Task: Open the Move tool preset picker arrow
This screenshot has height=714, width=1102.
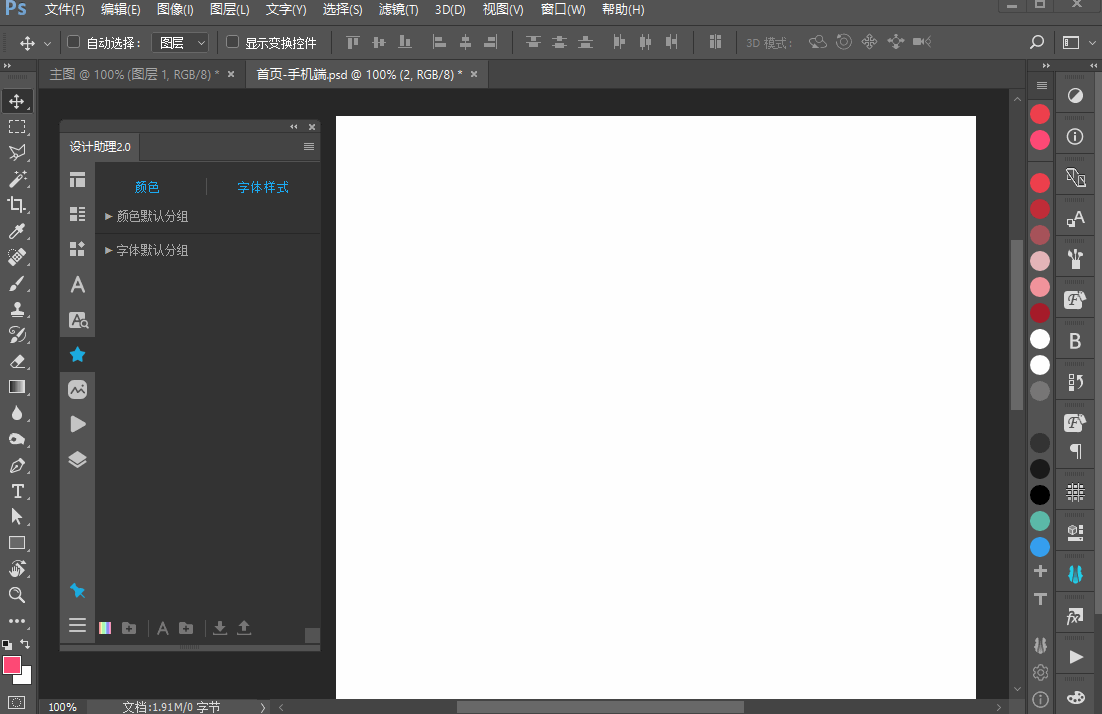Action: pos(48,44)
